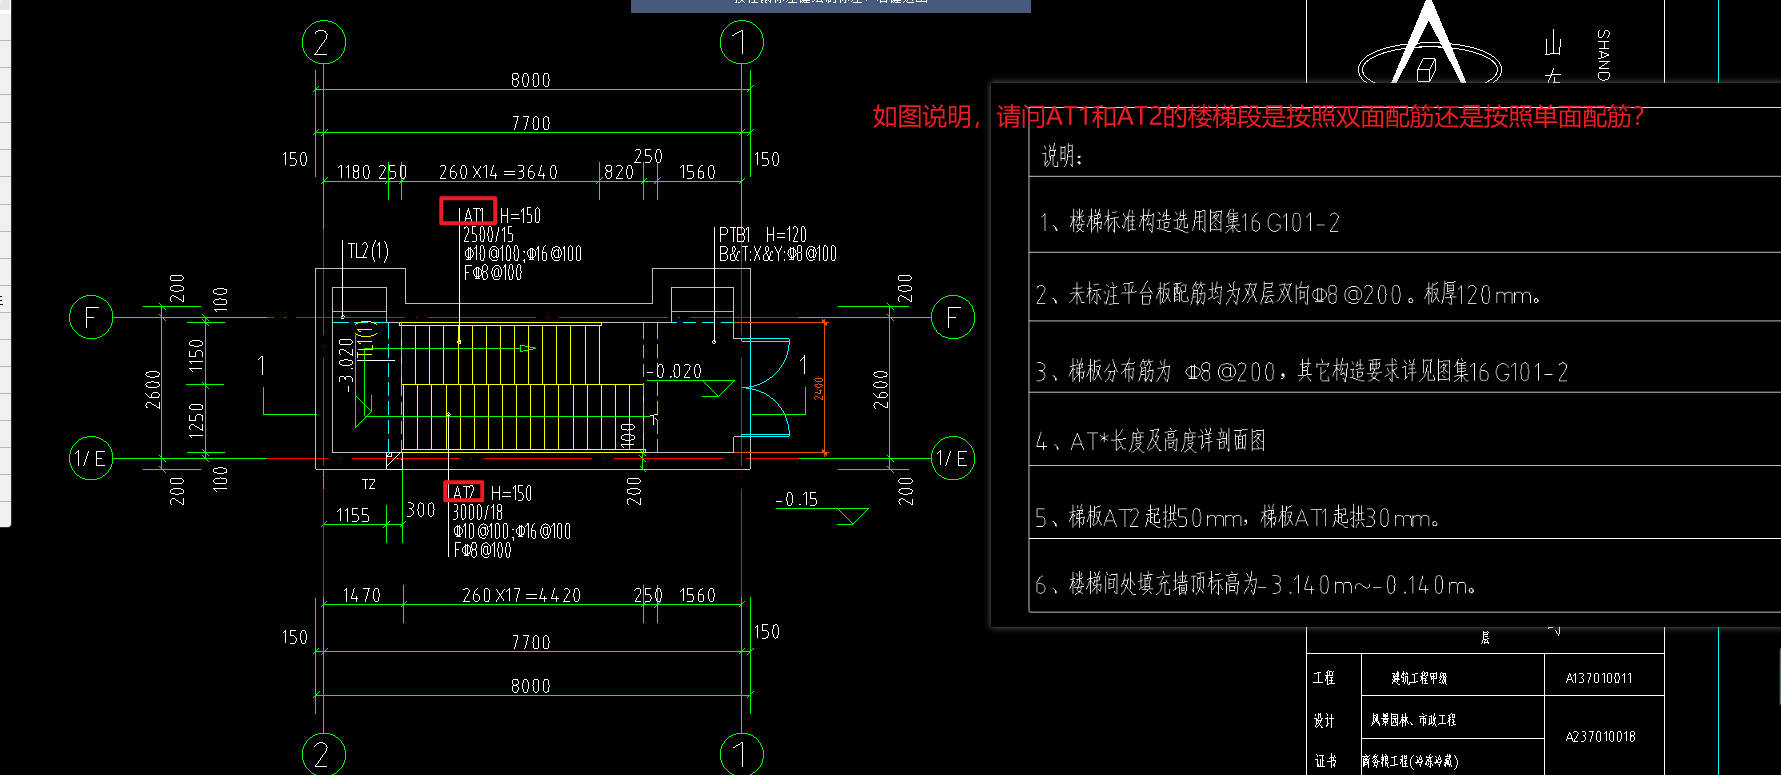Click the red question text about AT1 and AT2

[1258, 117]
